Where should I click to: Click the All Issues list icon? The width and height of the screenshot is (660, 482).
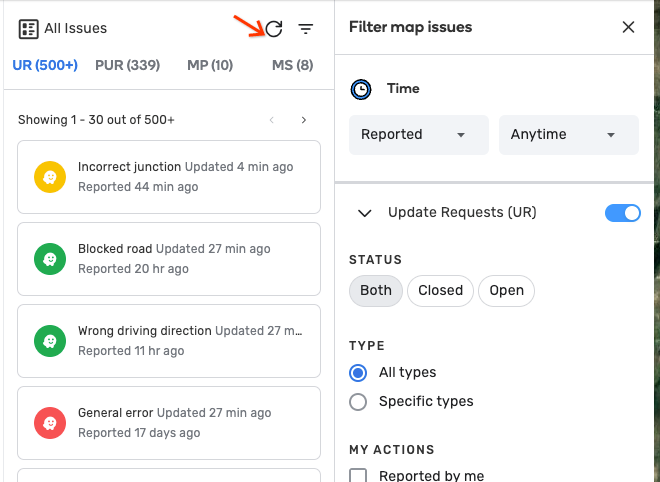pyautogui.click(x=29, y=29)
